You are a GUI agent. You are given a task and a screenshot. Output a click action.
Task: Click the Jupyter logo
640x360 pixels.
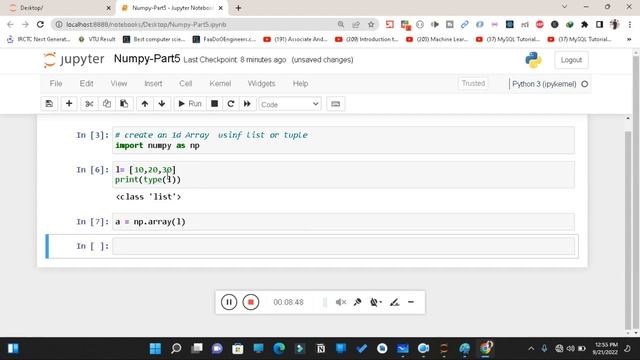point(74,60)
